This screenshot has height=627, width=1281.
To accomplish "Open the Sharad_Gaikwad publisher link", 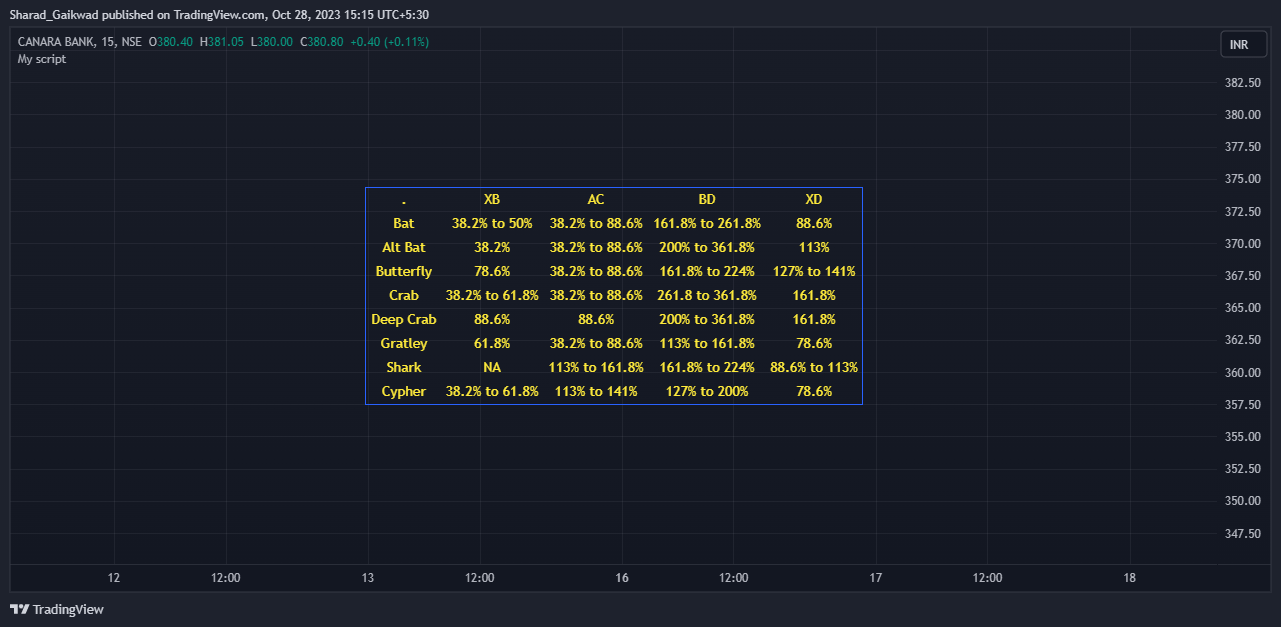I will tap(49, 15).
